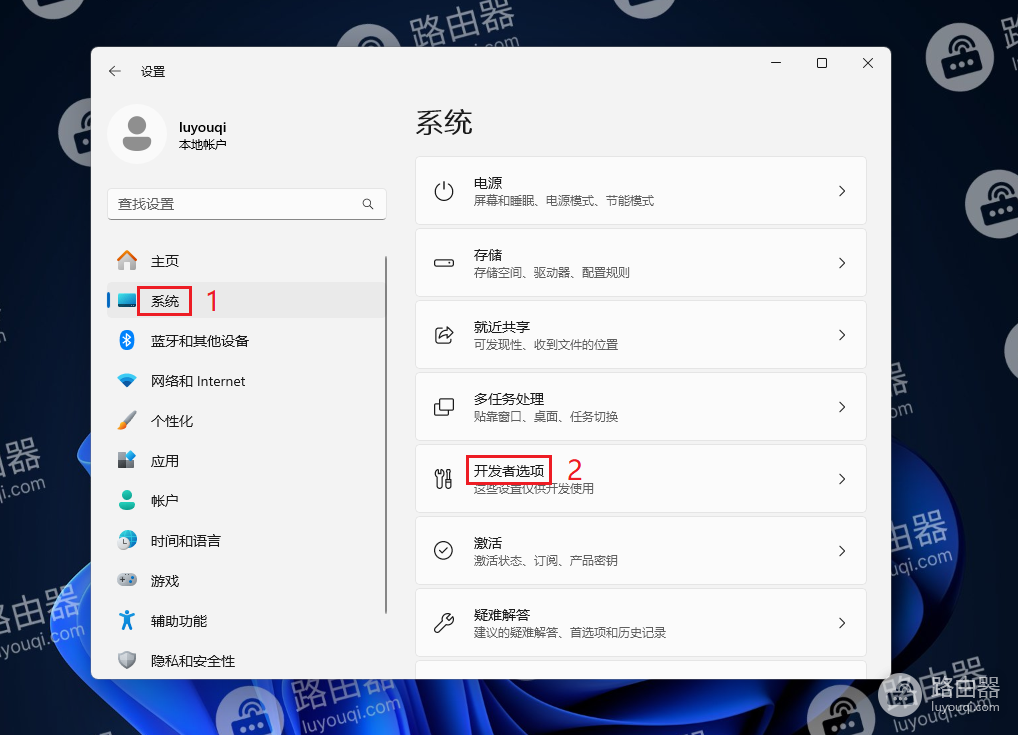Click the luyouqi user avatar
Screen dimensions: 1018x735
pos(137,134)
